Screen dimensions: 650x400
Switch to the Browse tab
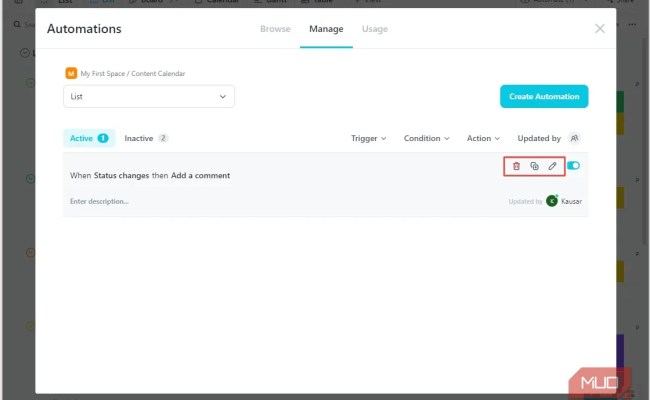pyautogui.click(x=275, y=29)
